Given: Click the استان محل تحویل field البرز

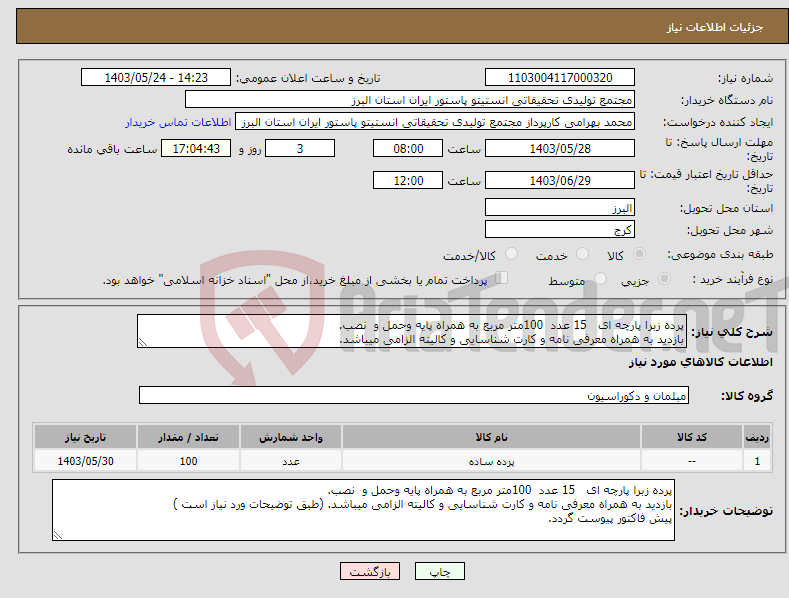Looking at the screenshot, I should pyautogui.click(x=560, y=207).
